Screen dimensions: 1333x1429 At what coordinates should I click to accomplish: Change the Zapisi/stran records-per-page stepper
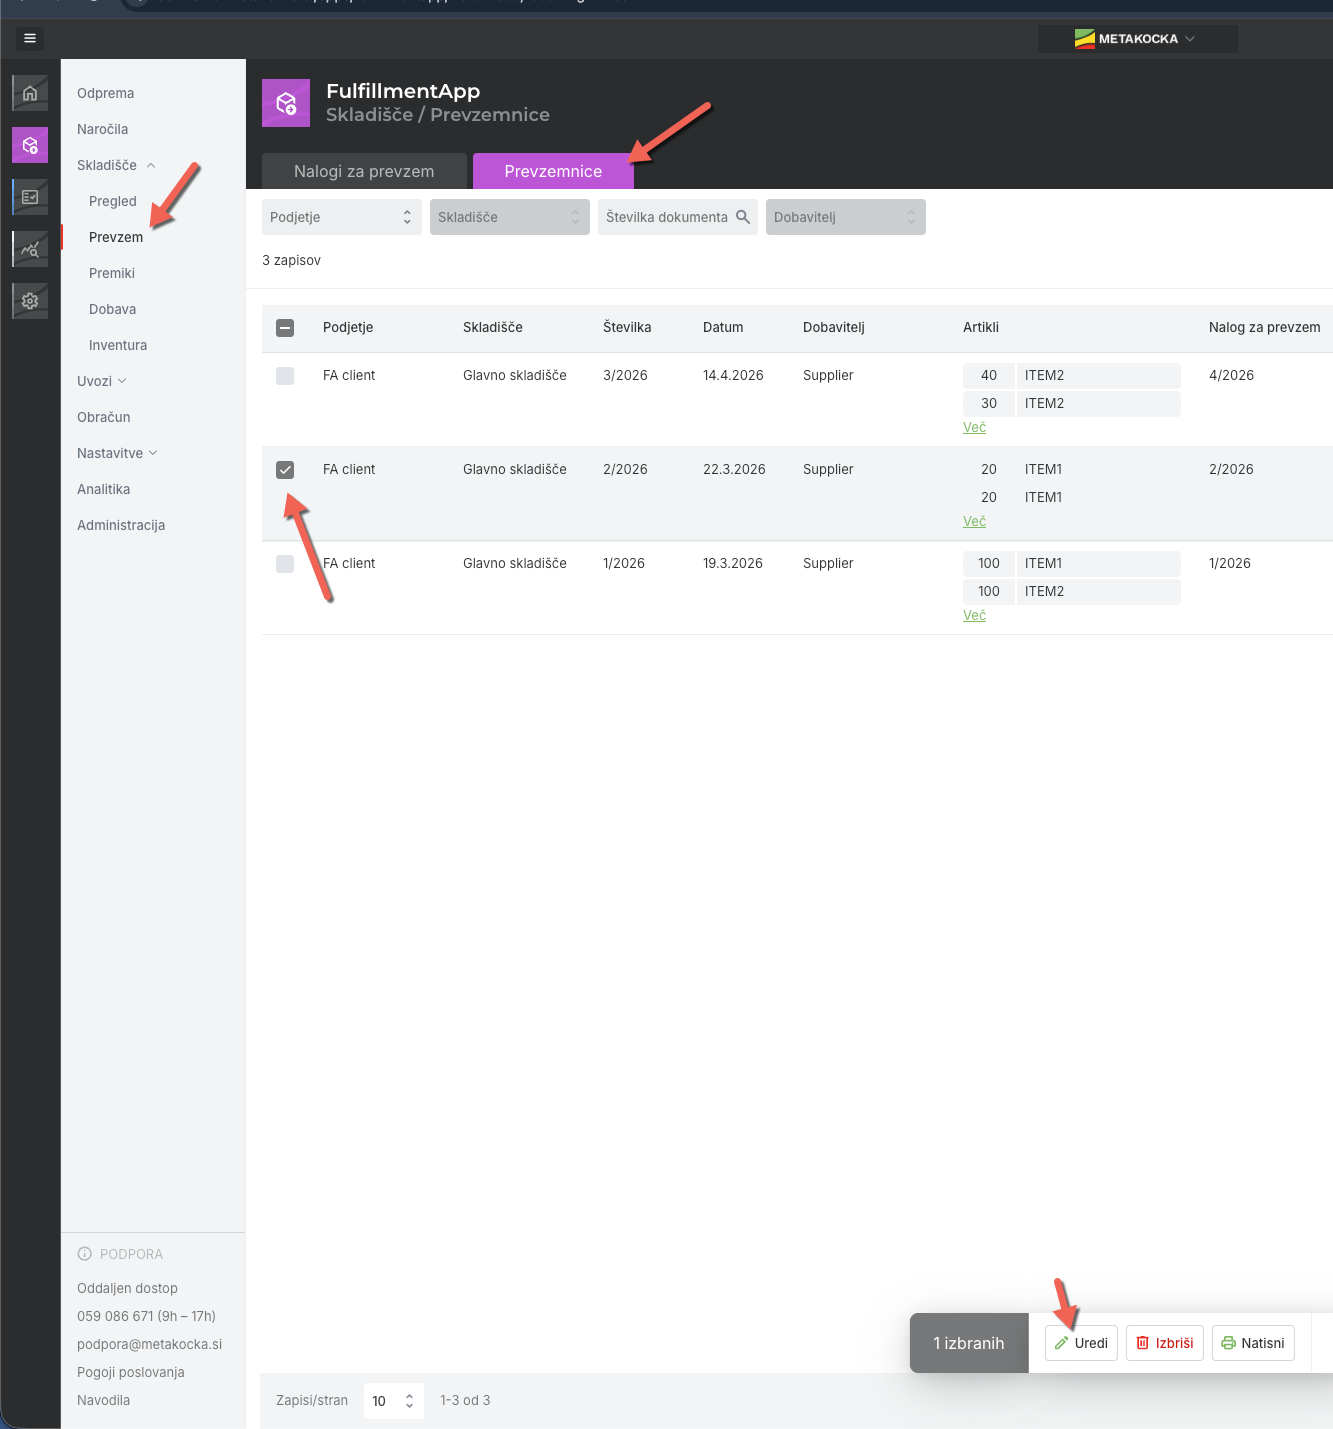[x=394, y=1401]
